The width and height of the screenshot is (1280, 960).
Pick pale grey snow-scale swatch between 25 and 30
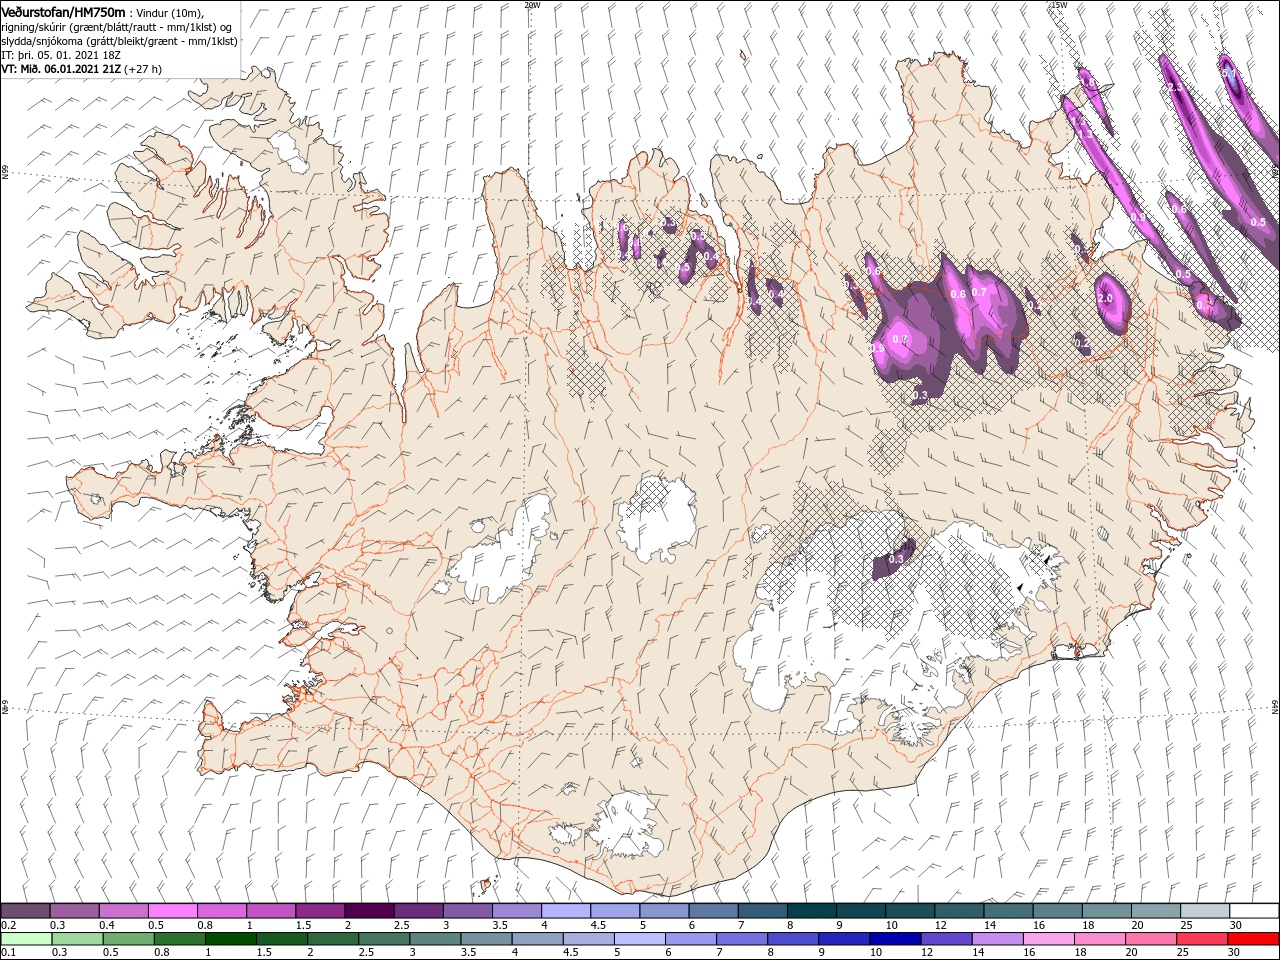1205,911
